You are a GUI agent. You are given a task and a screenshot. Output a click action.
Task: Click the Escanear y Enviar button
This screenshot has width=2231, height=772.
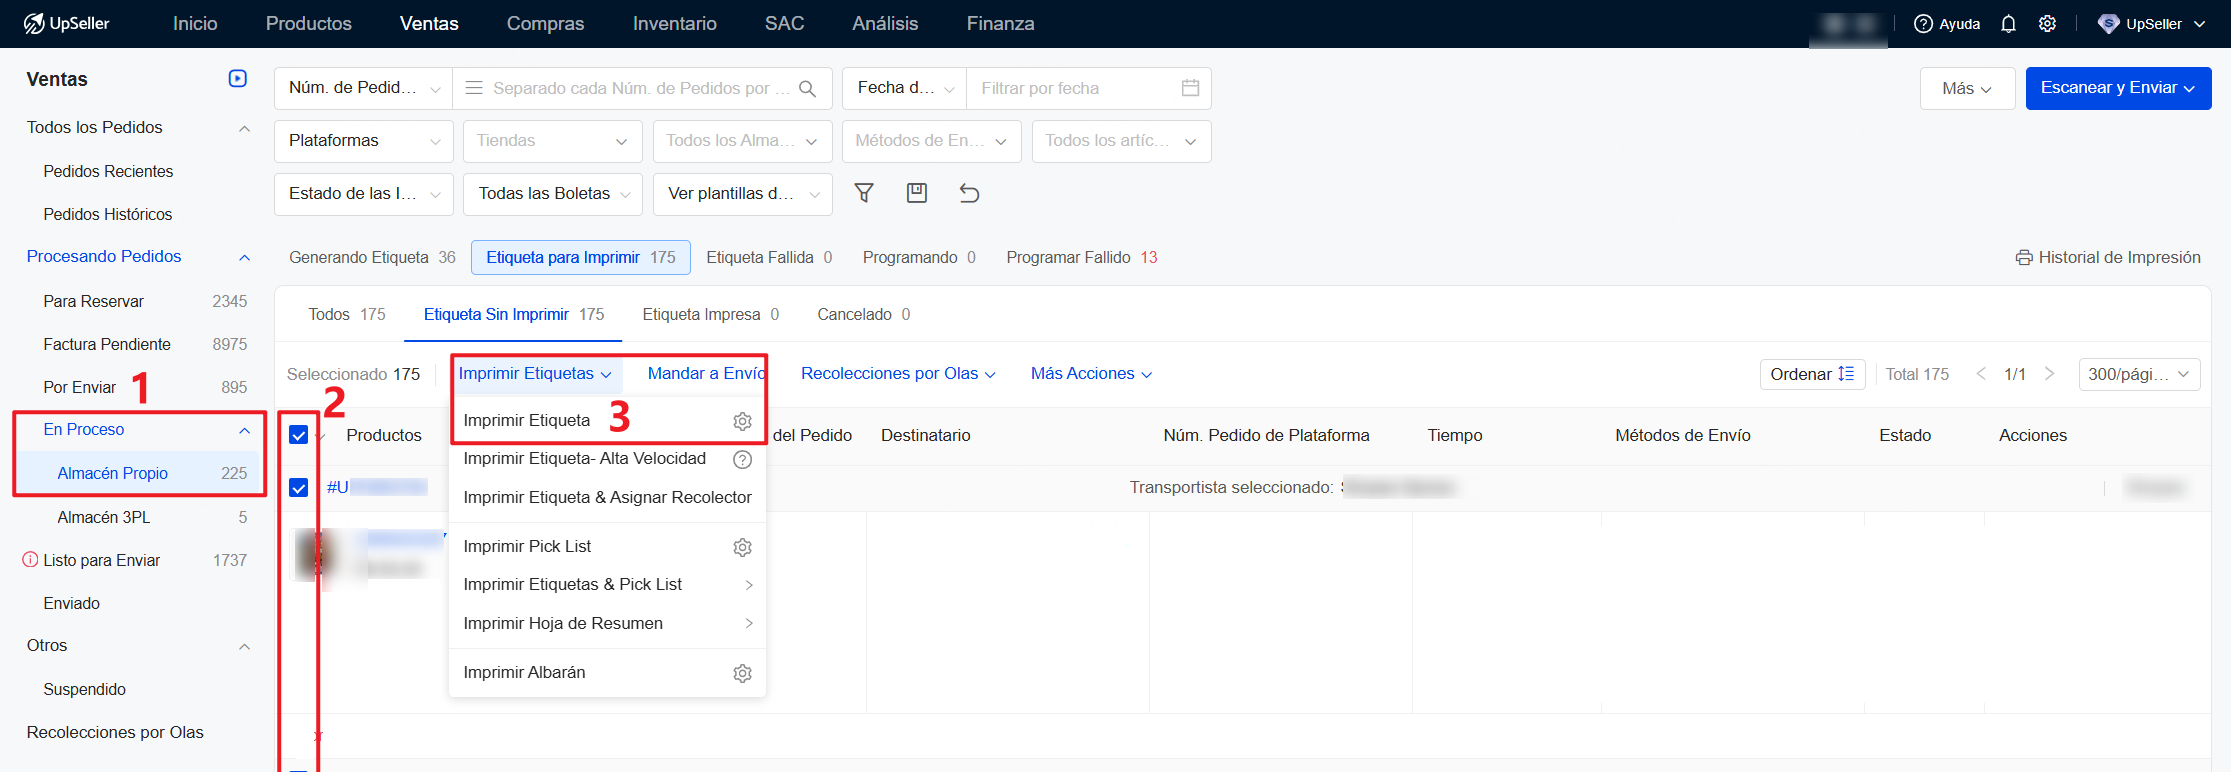pos(2117,88)
